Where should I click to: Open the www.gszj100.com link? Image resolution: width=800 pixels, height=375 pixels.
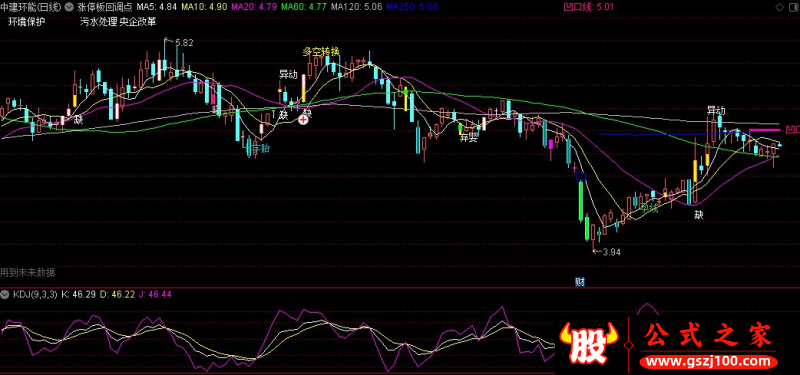(709, 362)
